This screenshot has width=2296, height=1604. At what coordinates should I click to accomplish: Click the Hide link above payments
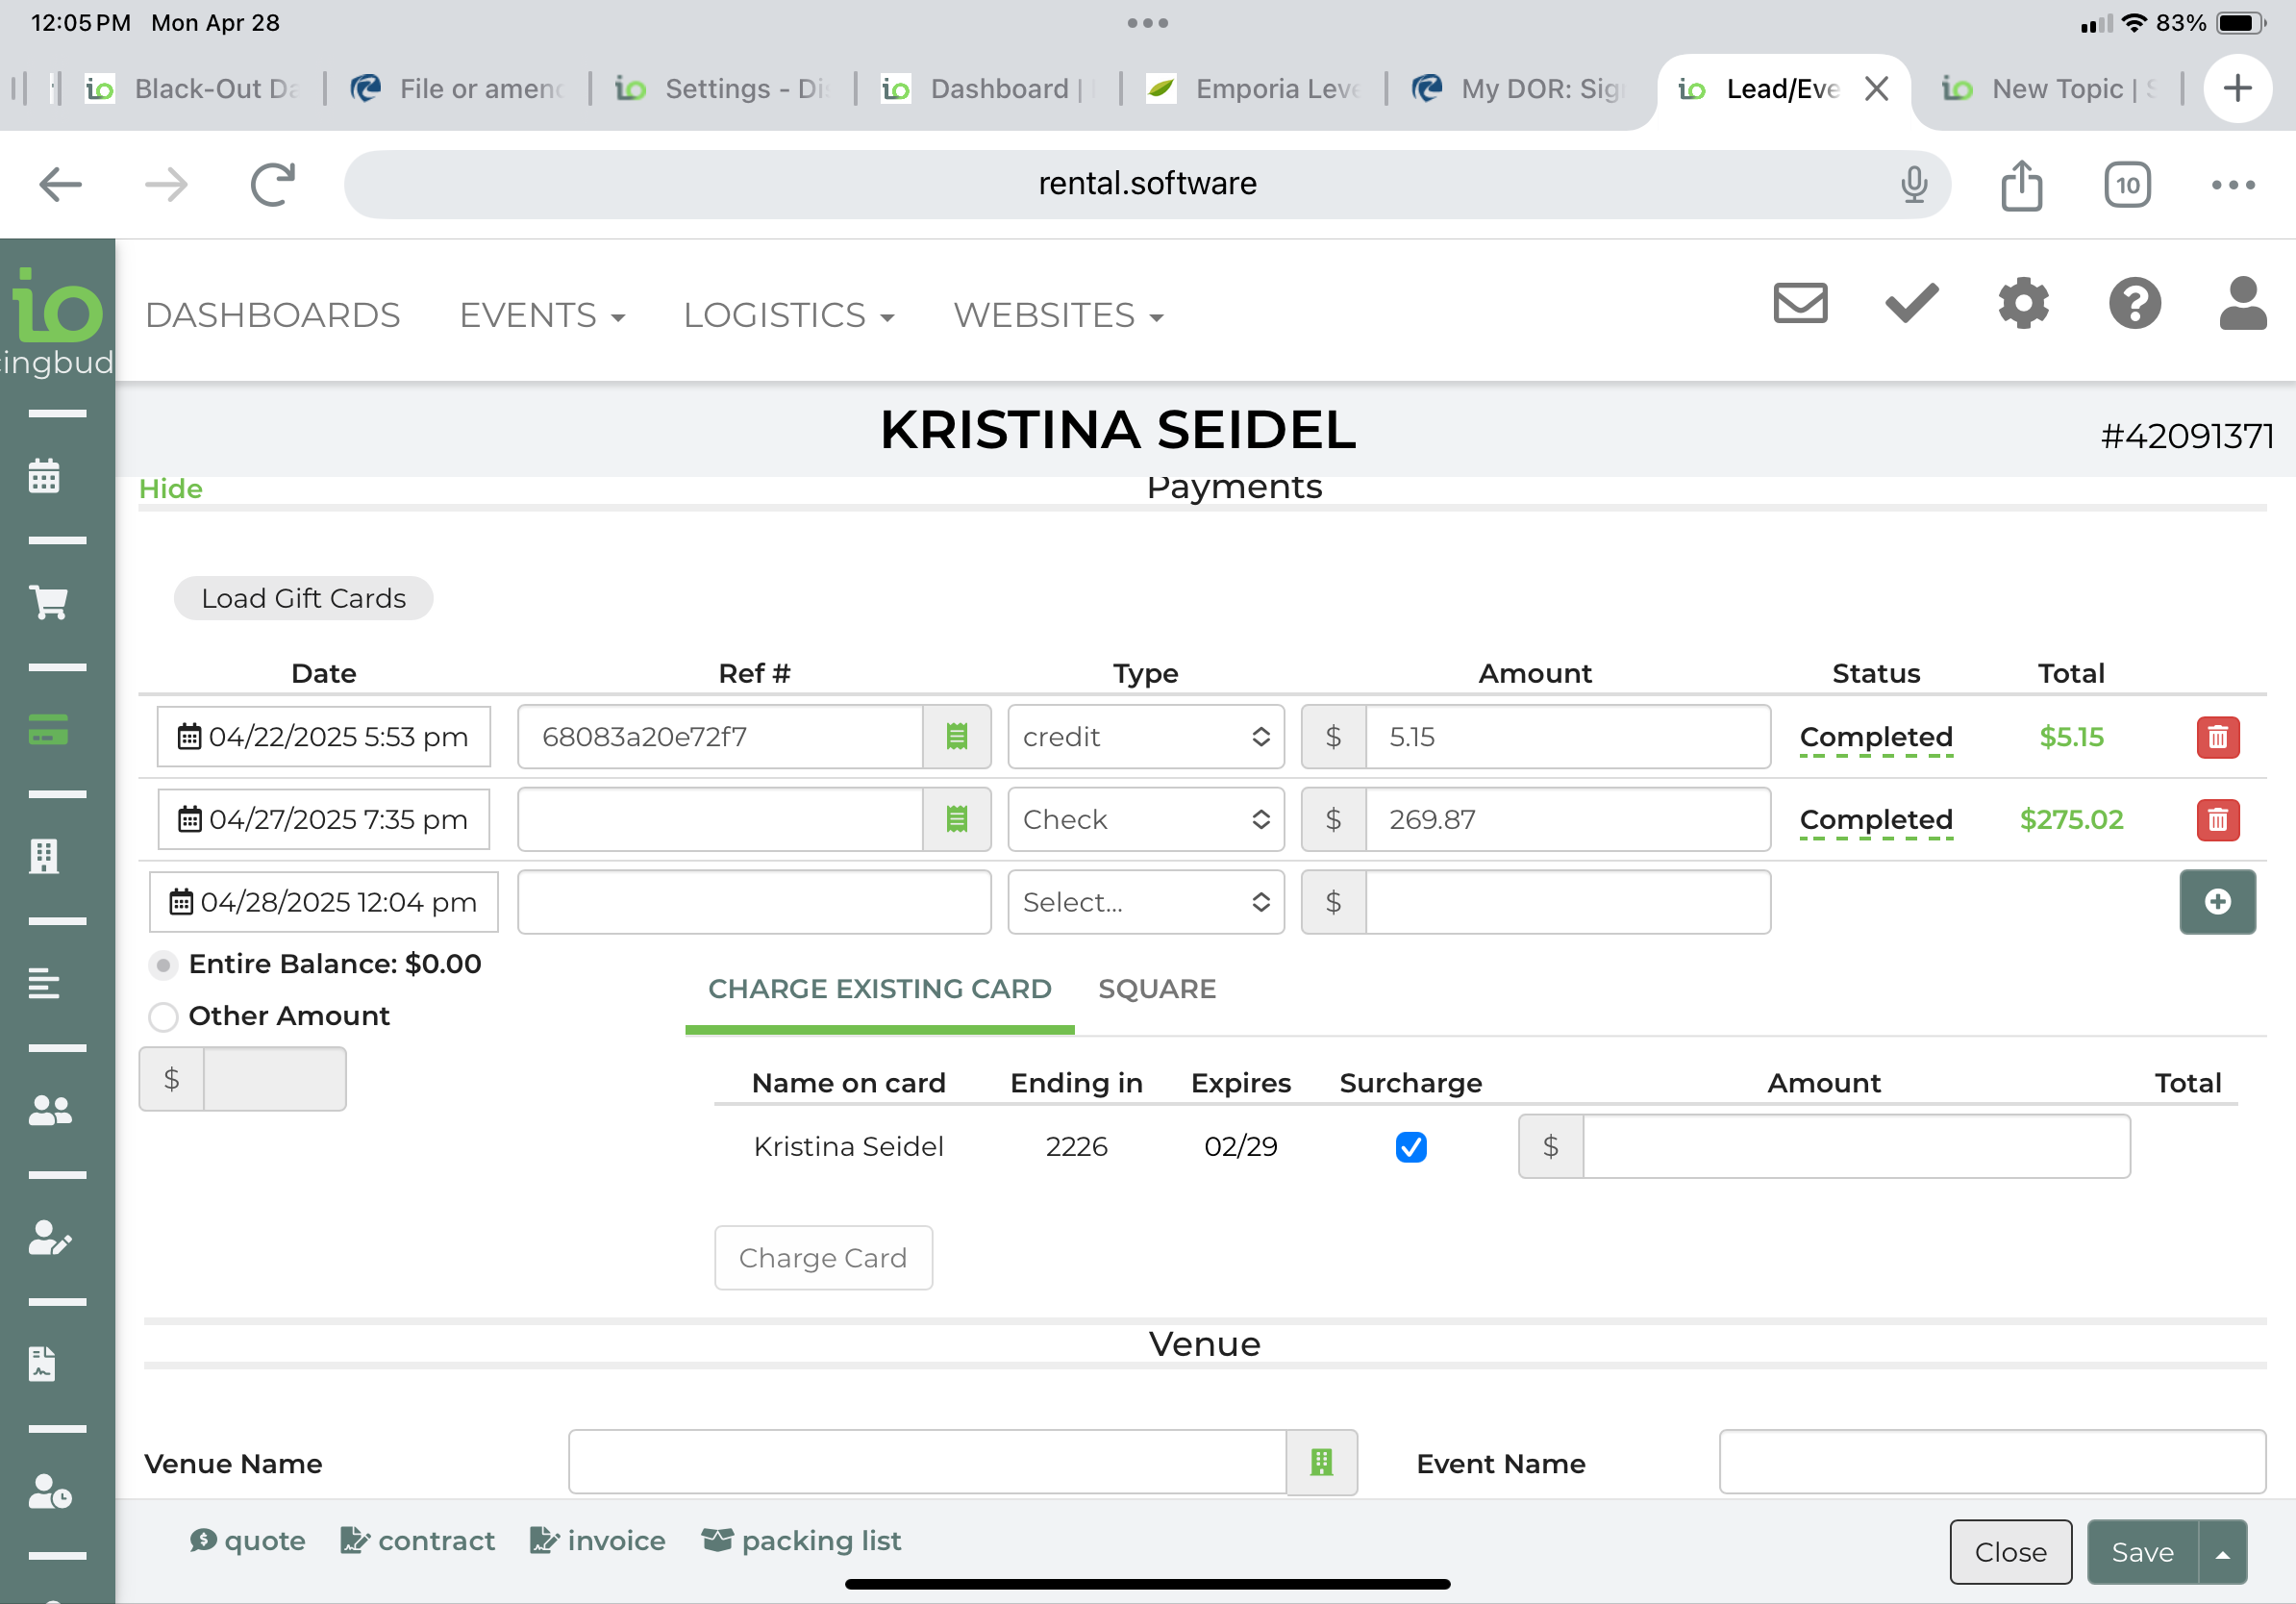[170, 489]
